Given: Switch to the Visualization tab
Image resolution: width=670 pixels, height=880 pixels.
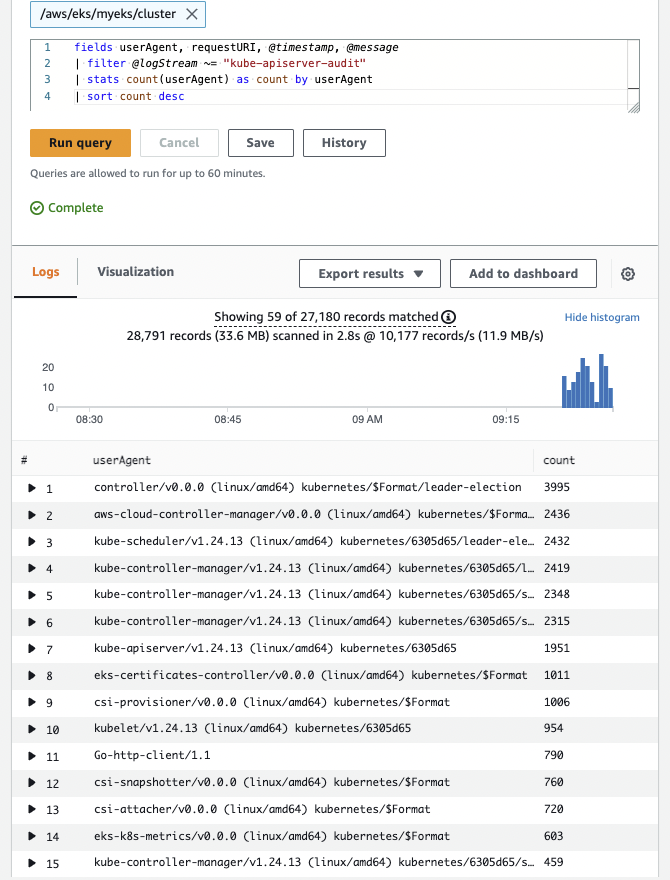Looking at the screenshot, I should pyautogui.click(x=135, y=272).
